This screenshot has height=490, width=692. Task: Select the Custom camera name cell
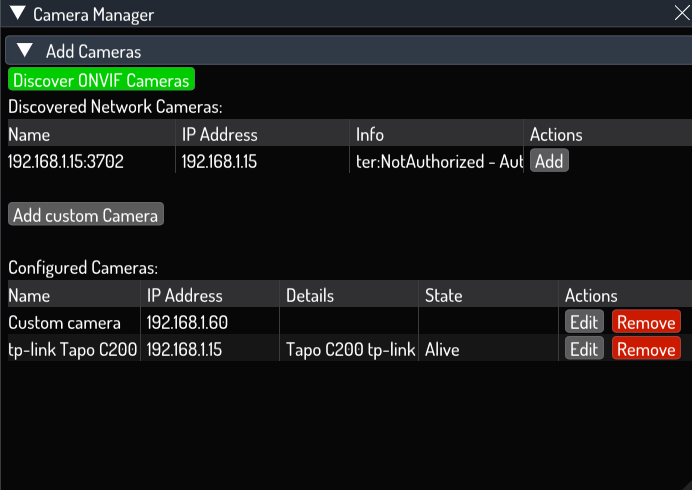click(64, 322)
